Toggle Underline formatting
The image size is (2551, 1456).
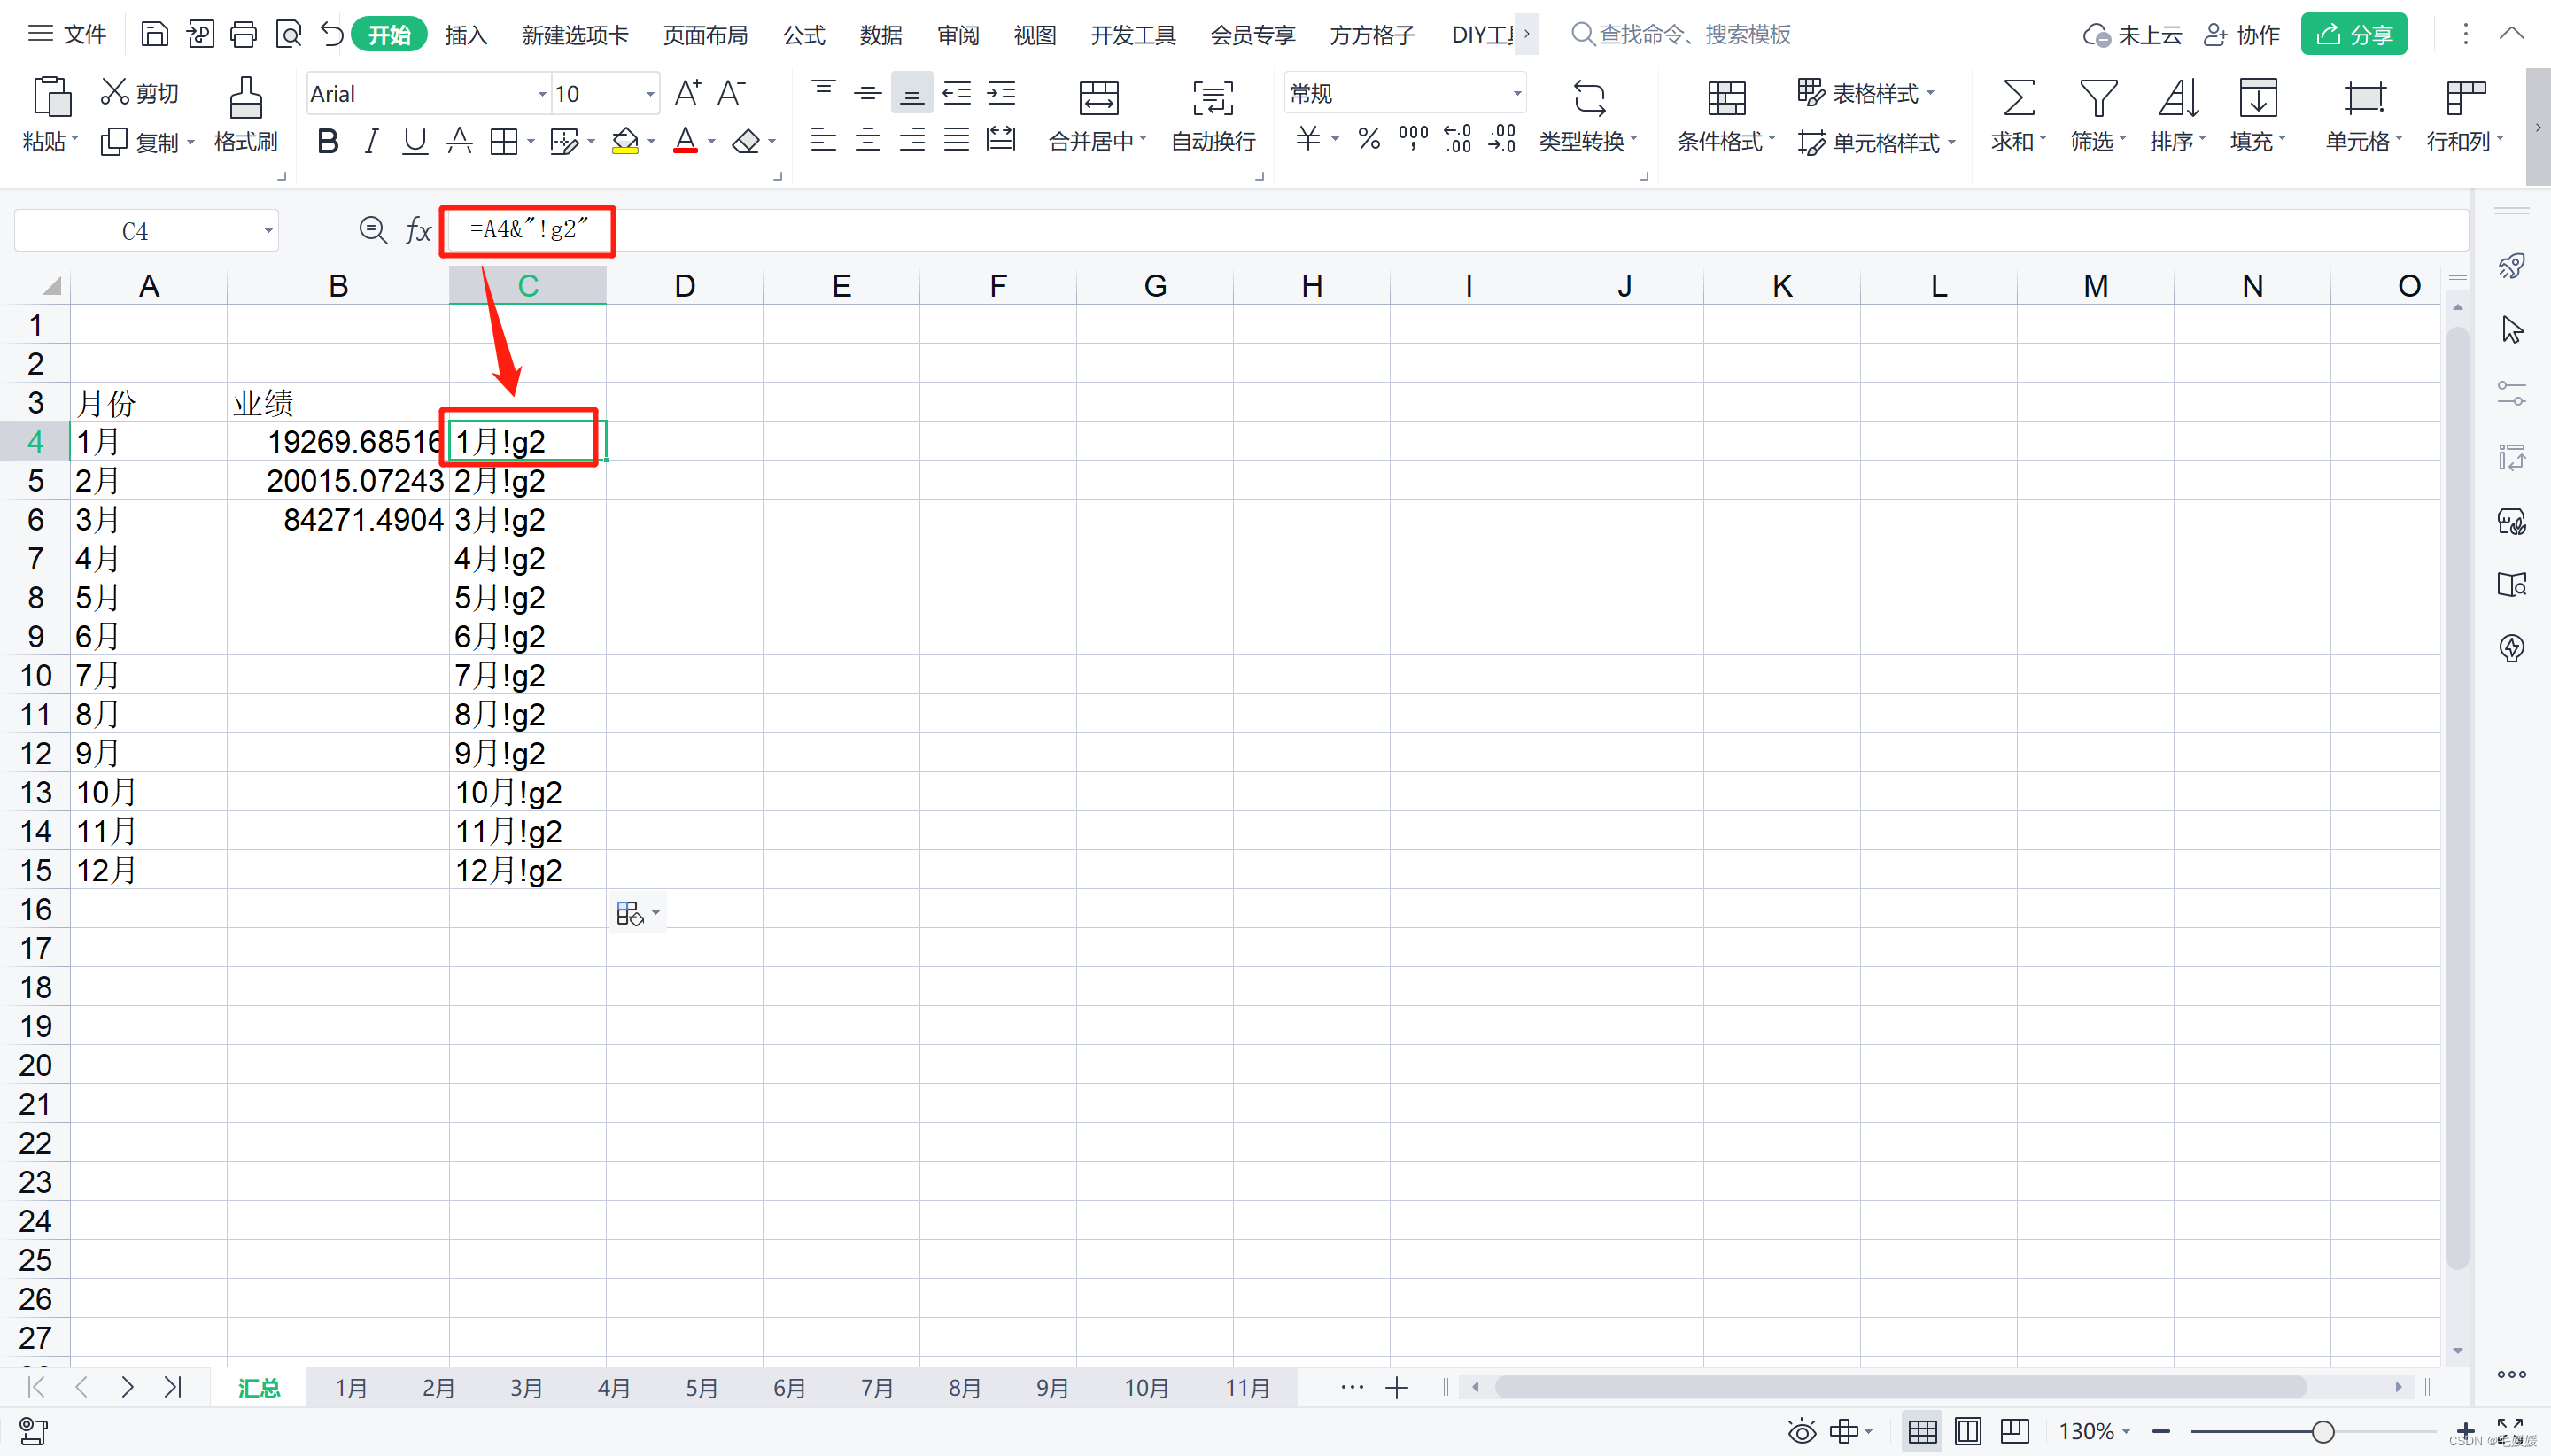(x=414, y=141)
